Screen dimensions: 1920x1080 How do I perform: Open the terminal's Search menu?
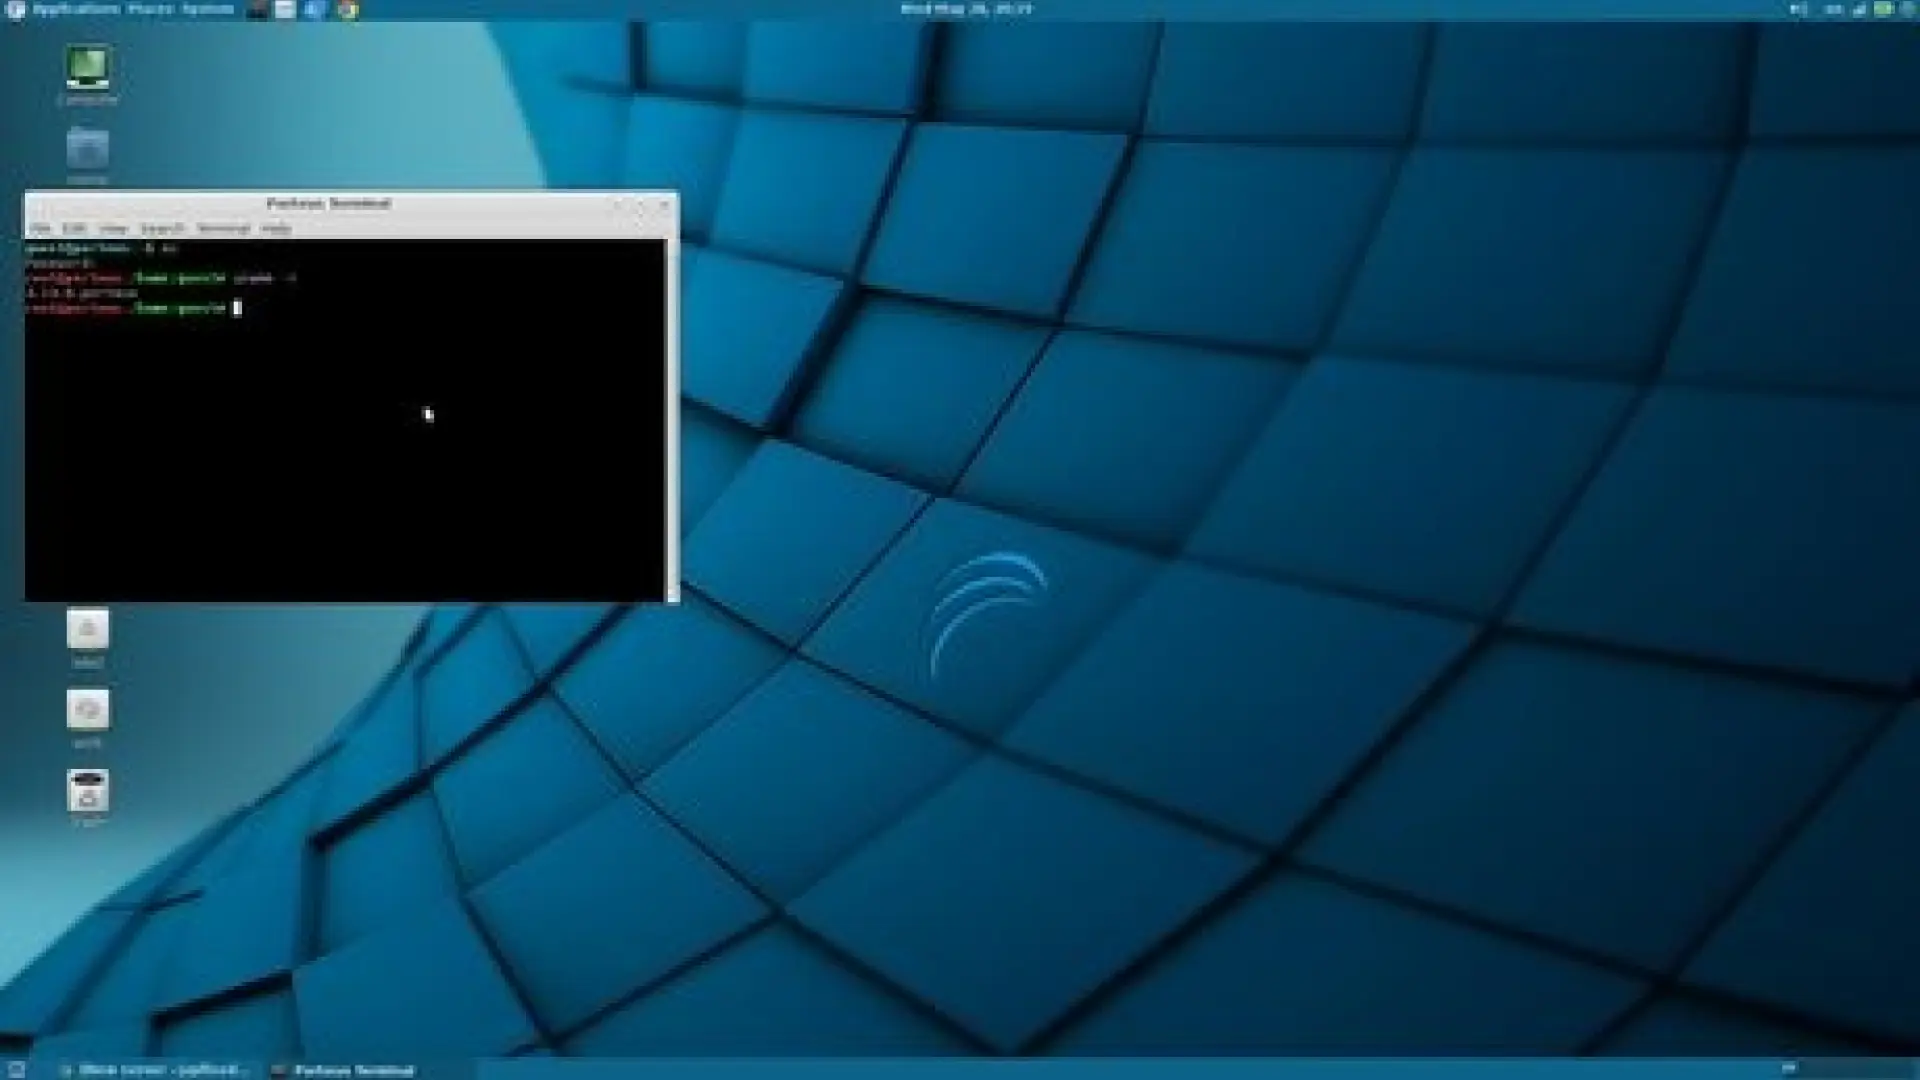tap(162, 228)
